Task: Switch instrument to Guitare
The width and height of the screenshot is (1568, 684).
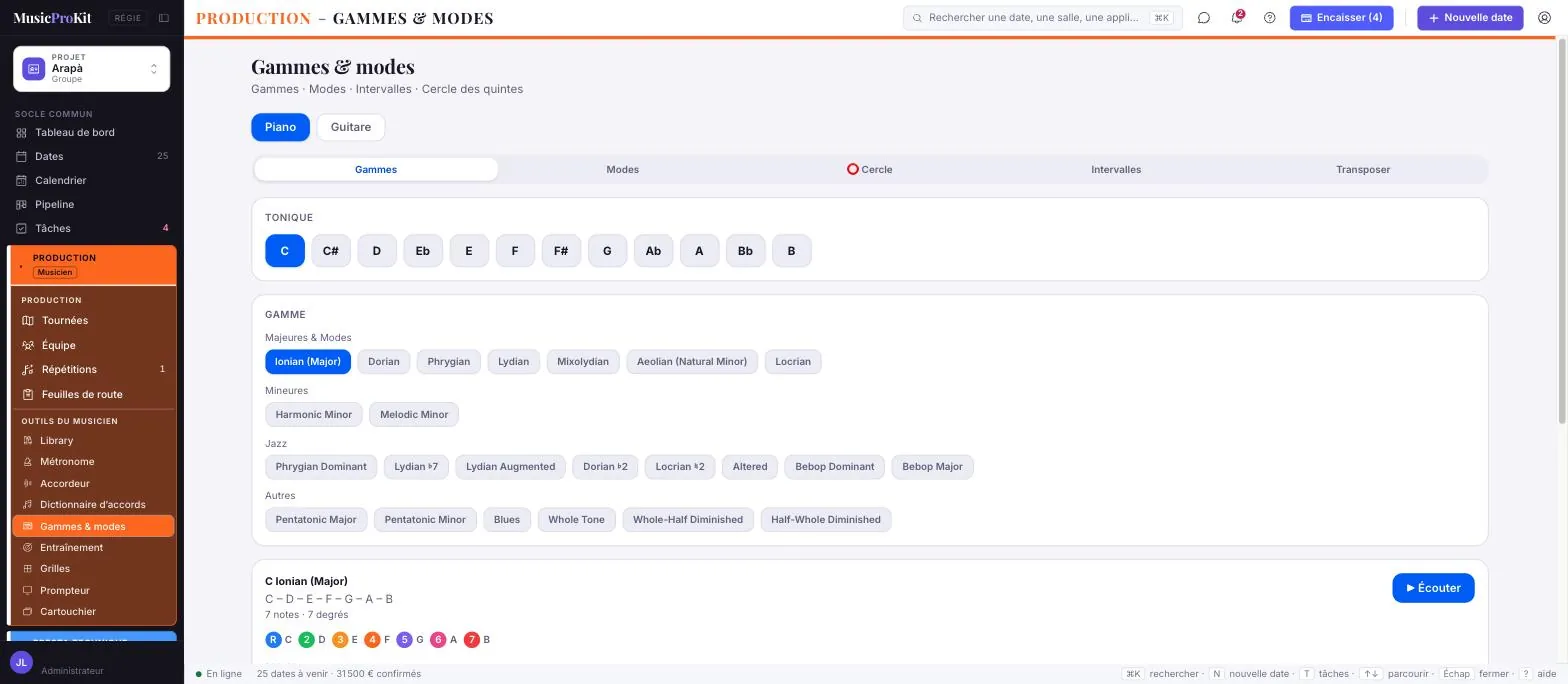Action: click(351, 127)
